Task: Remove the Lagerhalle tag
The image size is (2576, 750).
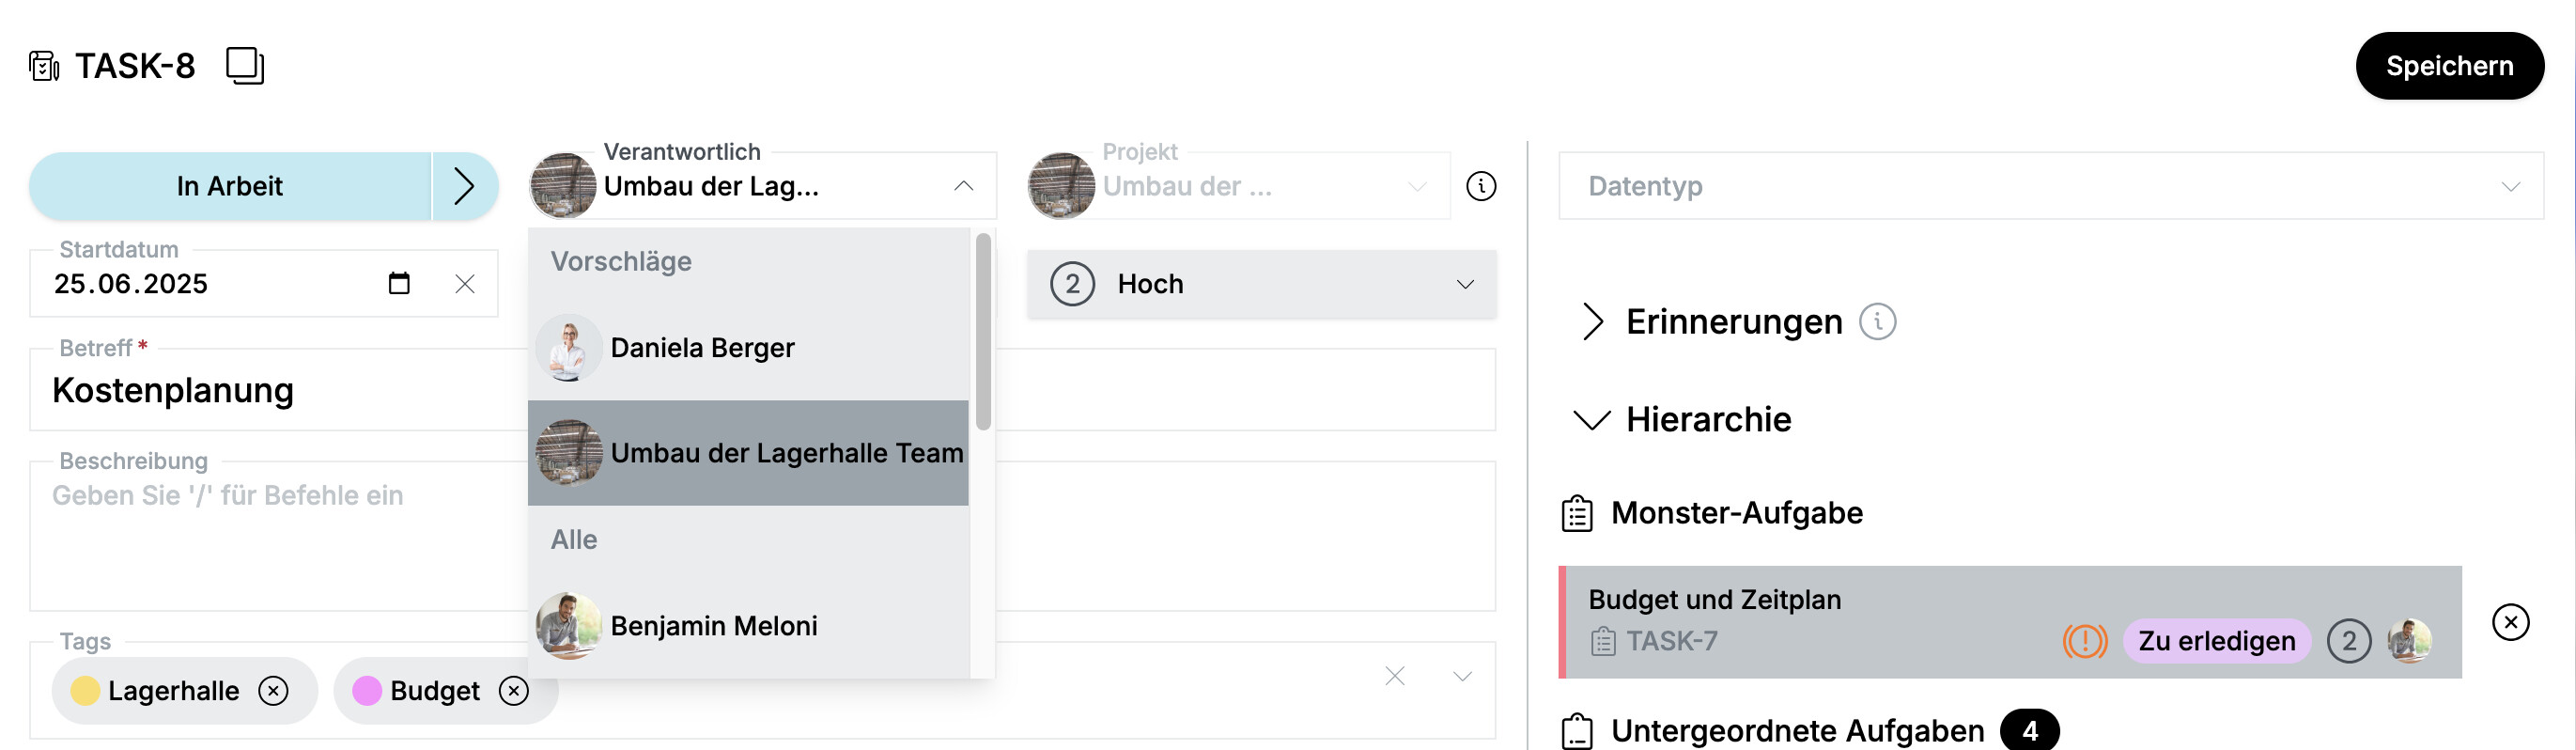Action: [273, 691]
